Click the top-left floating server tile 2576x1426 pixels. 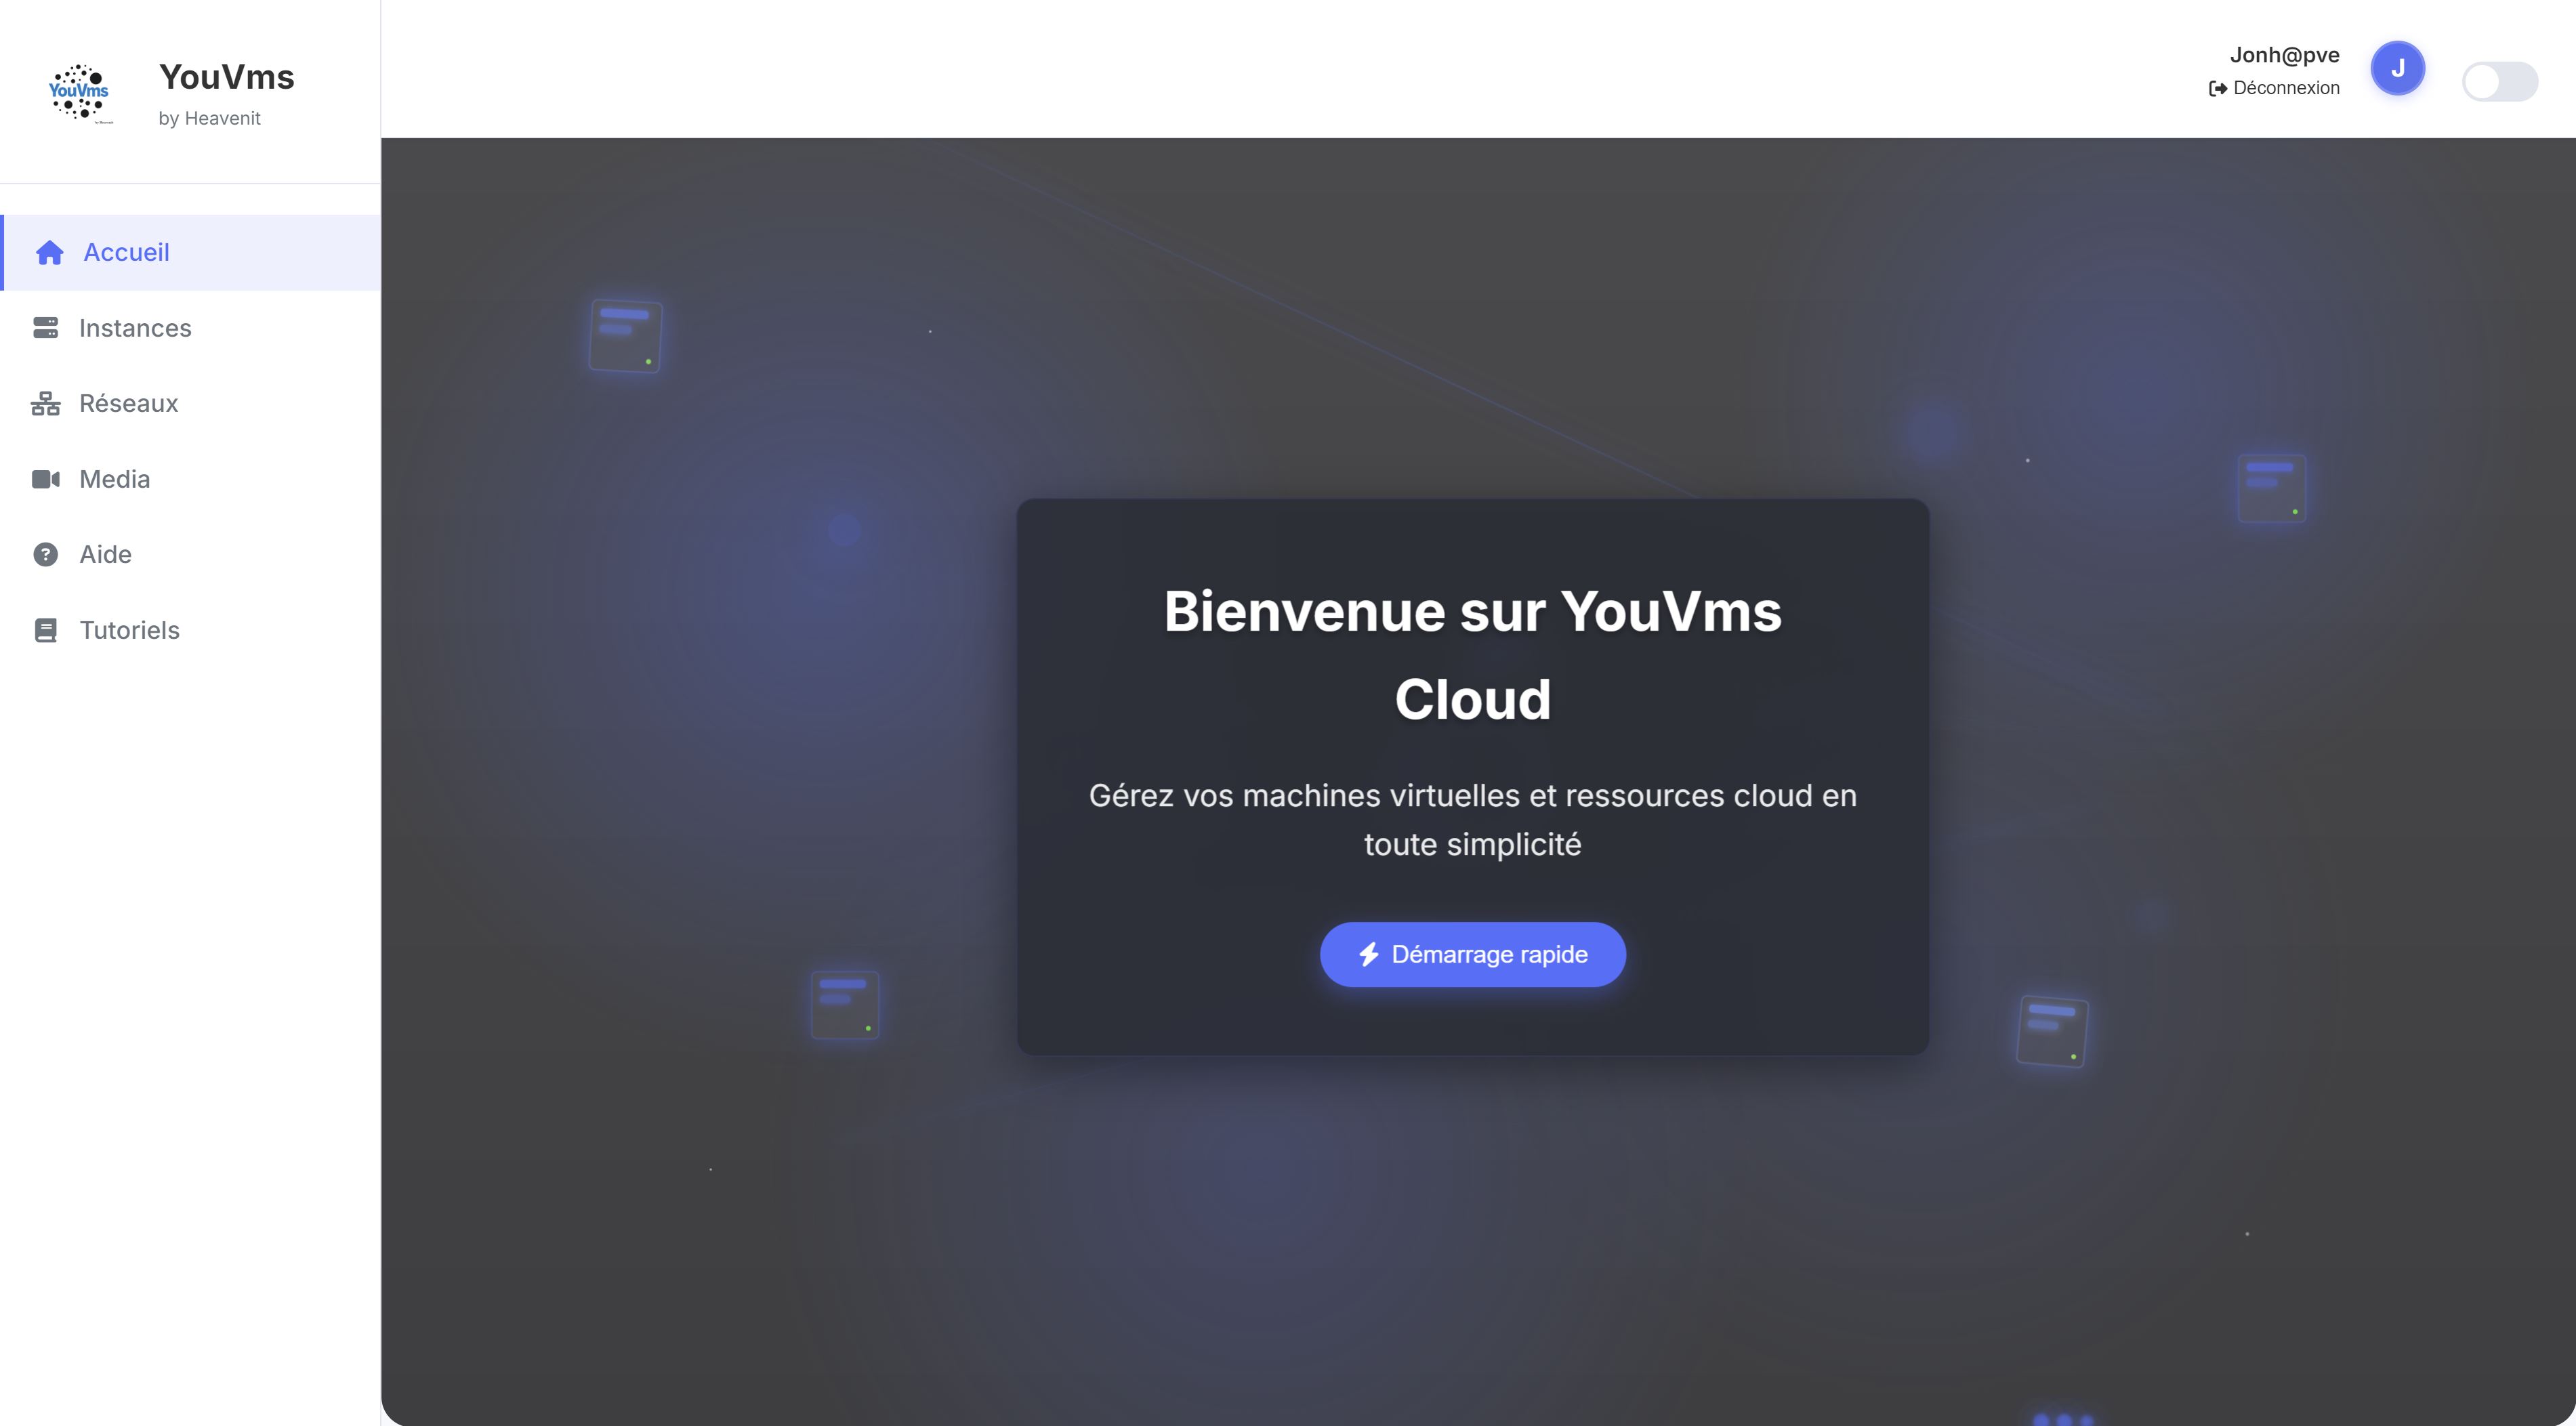click(x=625, y=335)
